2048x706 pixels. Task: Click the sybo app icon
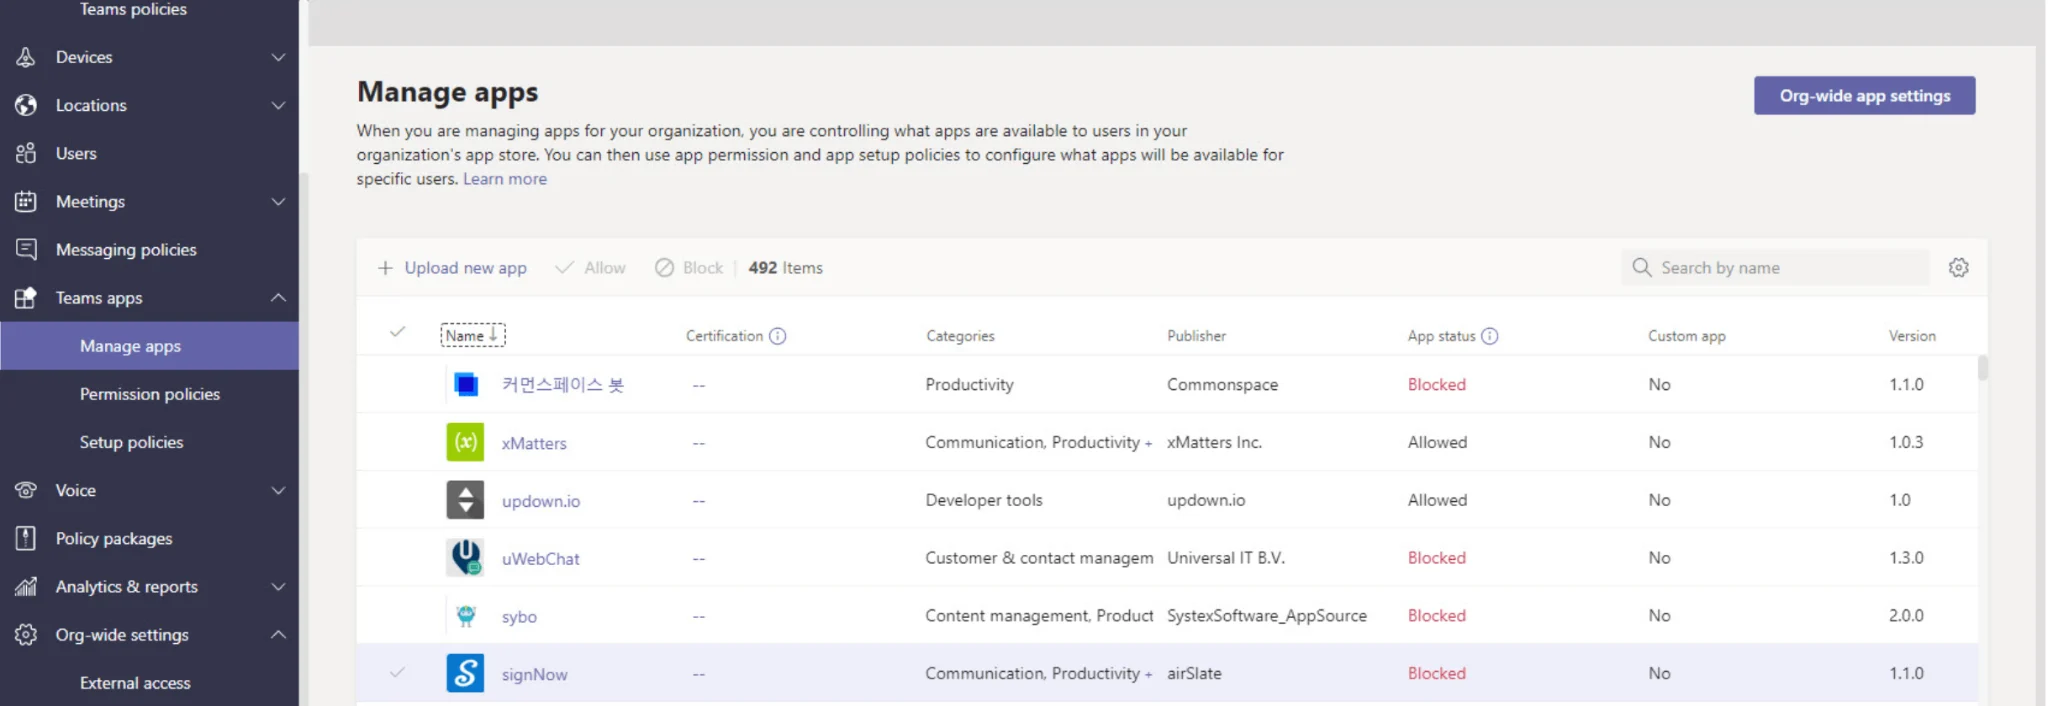(x=465, y=615)
